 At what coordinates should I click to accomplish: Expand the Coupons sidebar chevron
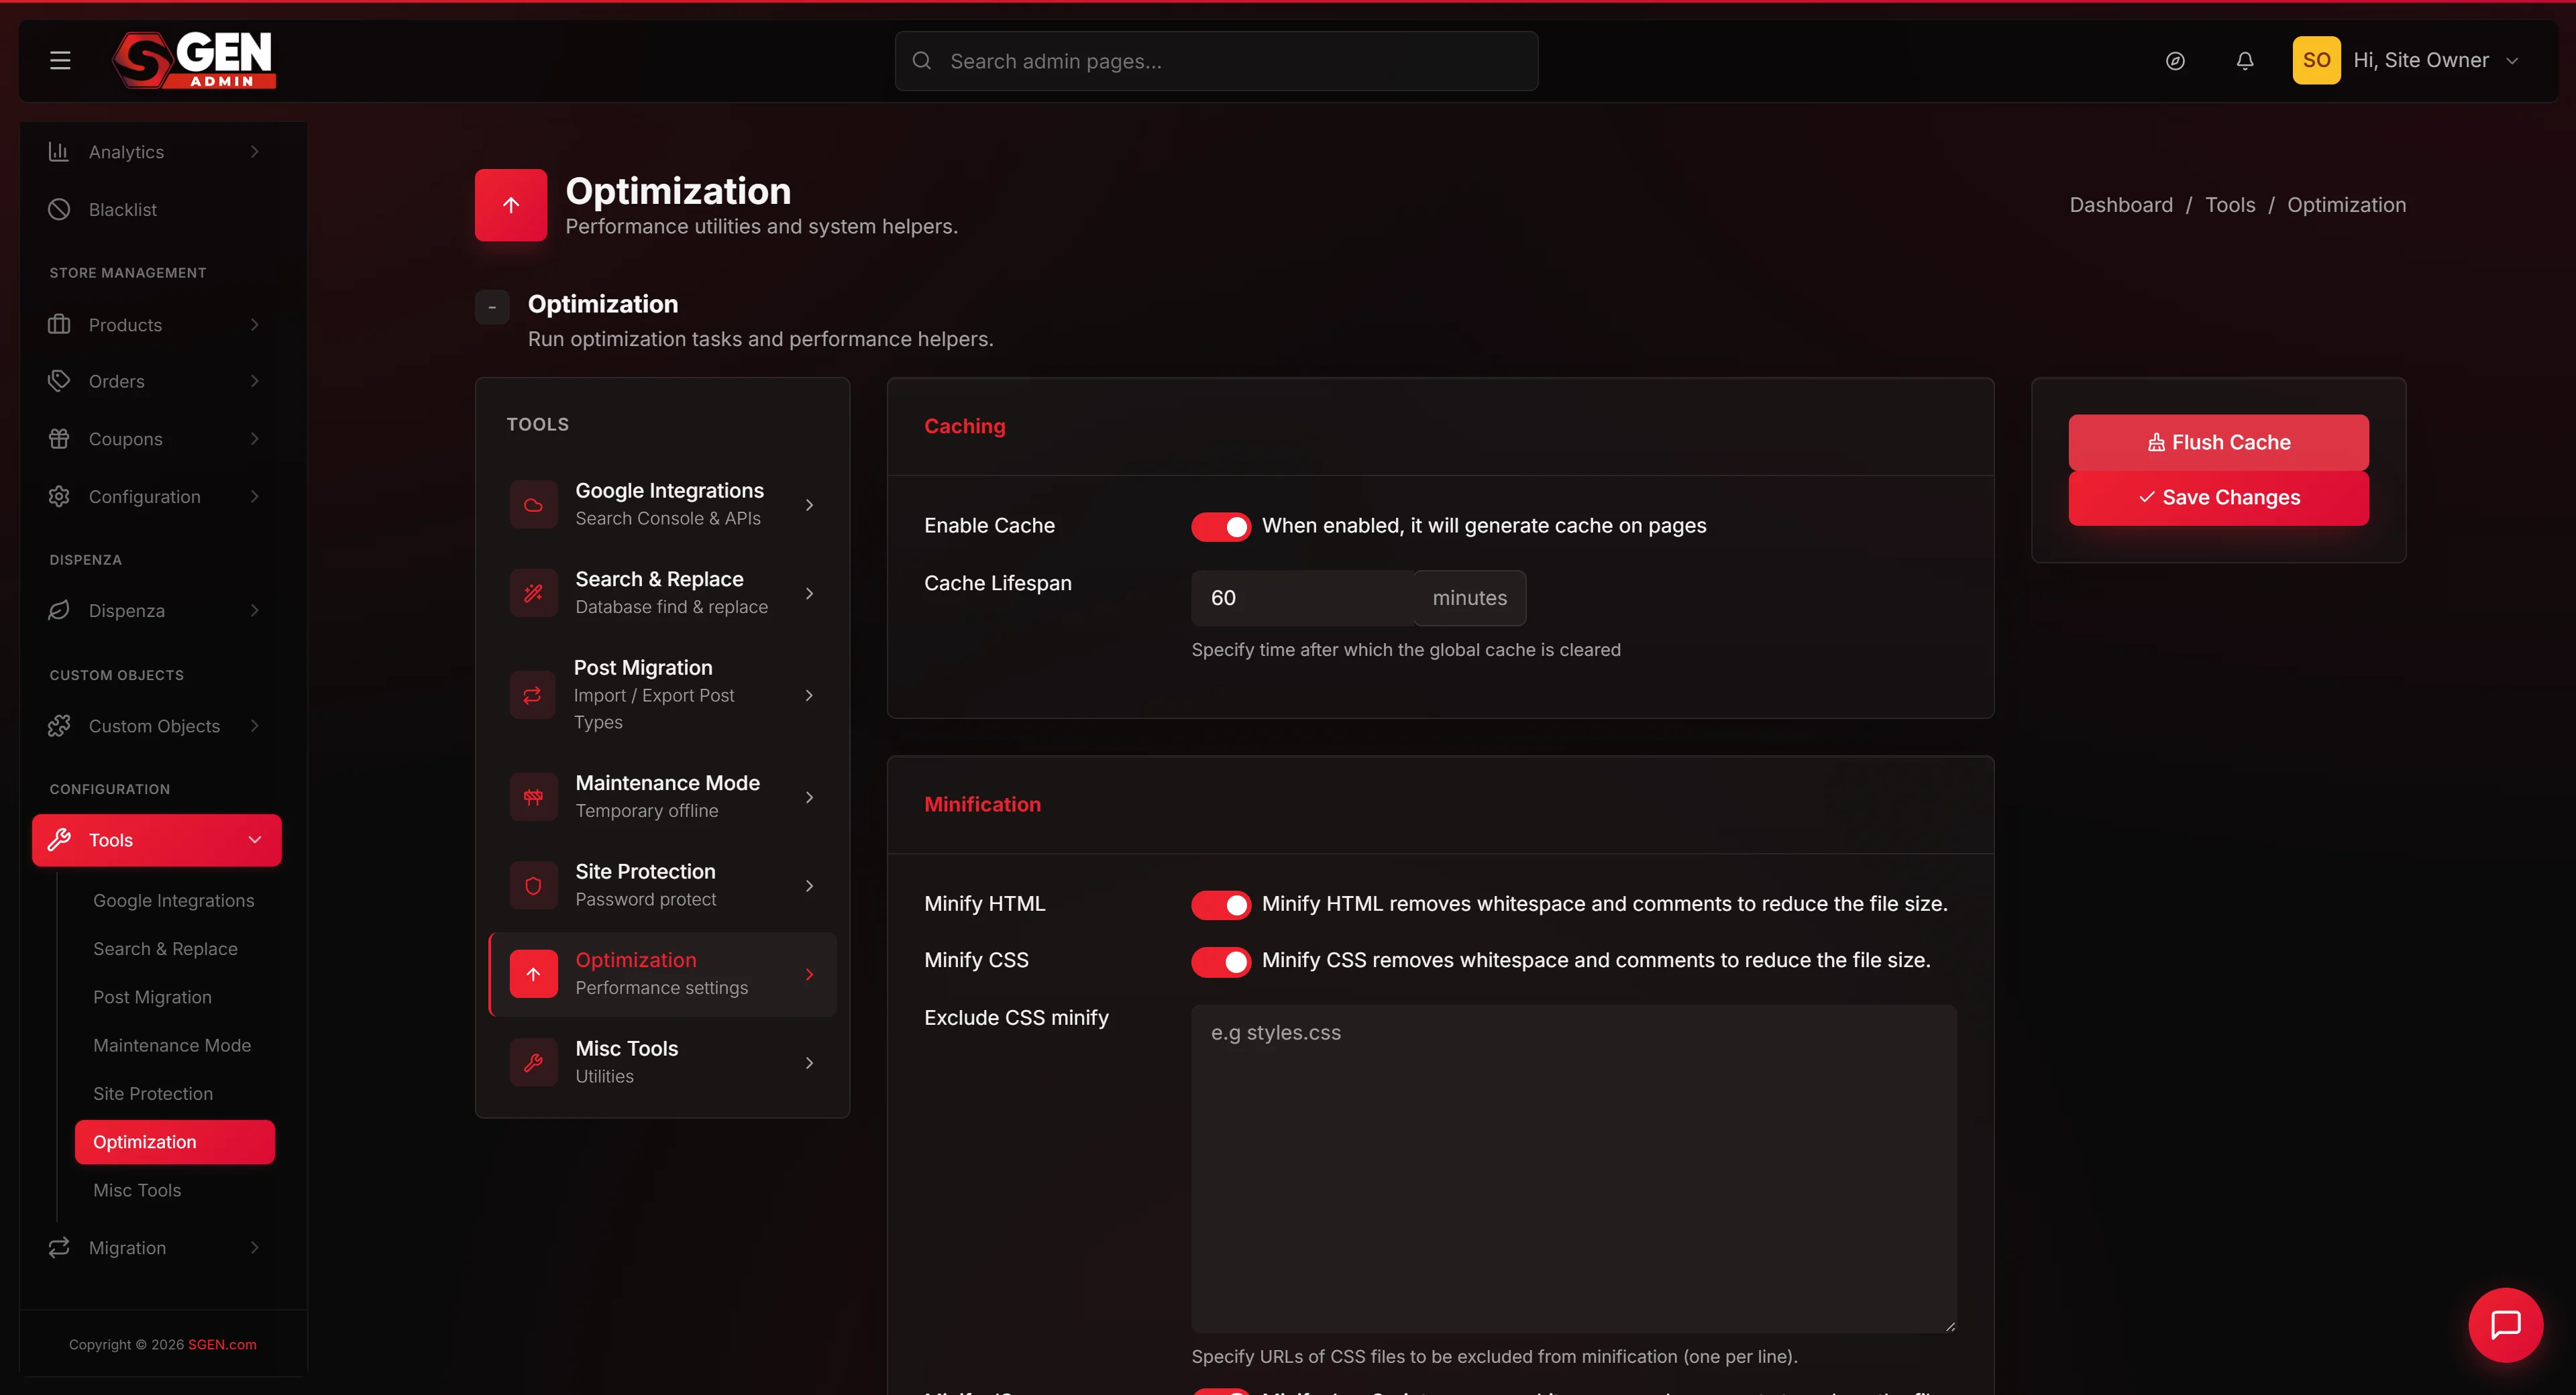click(254, 438)
